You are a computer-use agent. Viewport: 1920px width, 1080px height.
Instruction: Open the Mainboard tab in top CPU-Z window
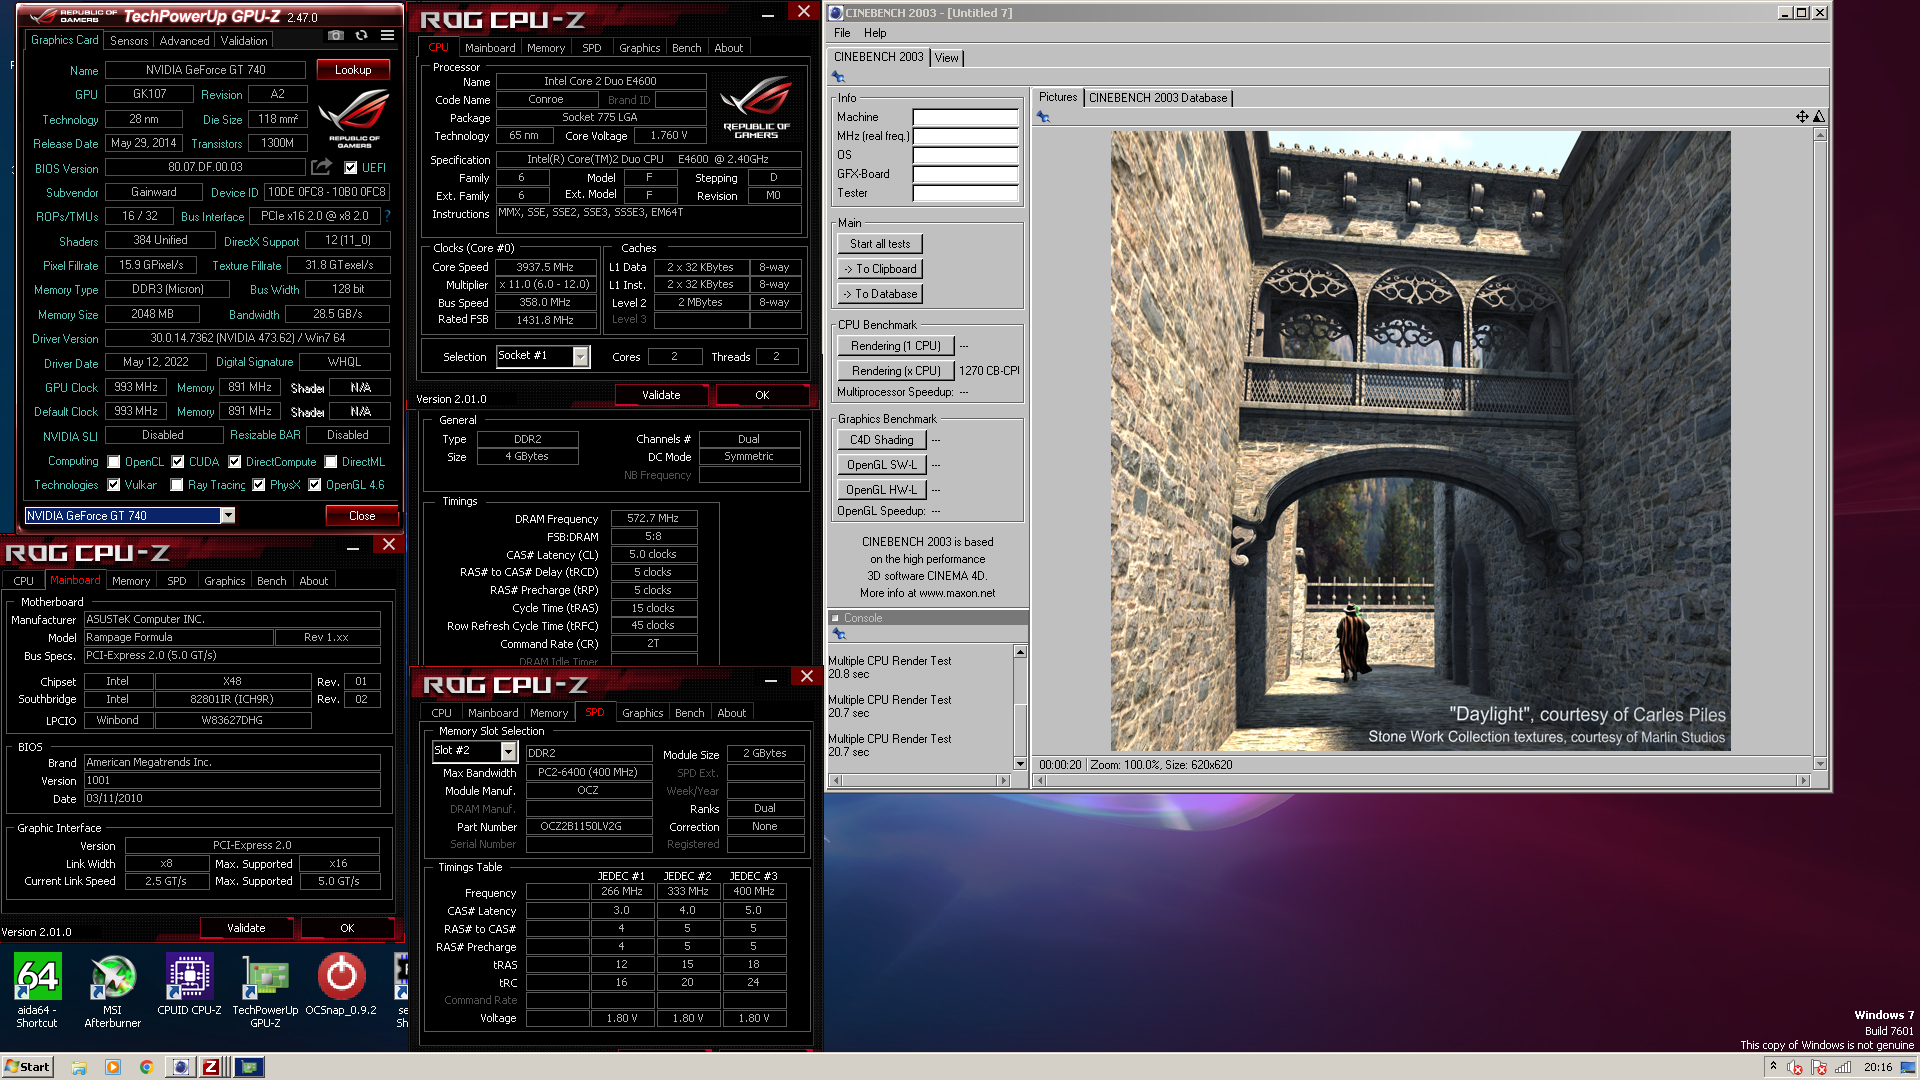490,48
